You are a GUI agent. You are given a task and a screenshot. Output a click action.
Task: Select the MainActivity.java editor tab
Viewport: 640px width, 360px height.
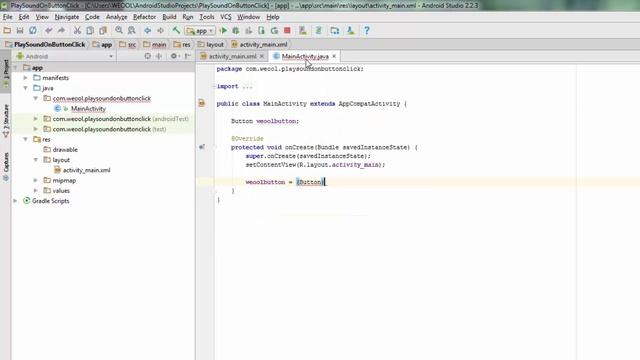(x=304, y=56)
